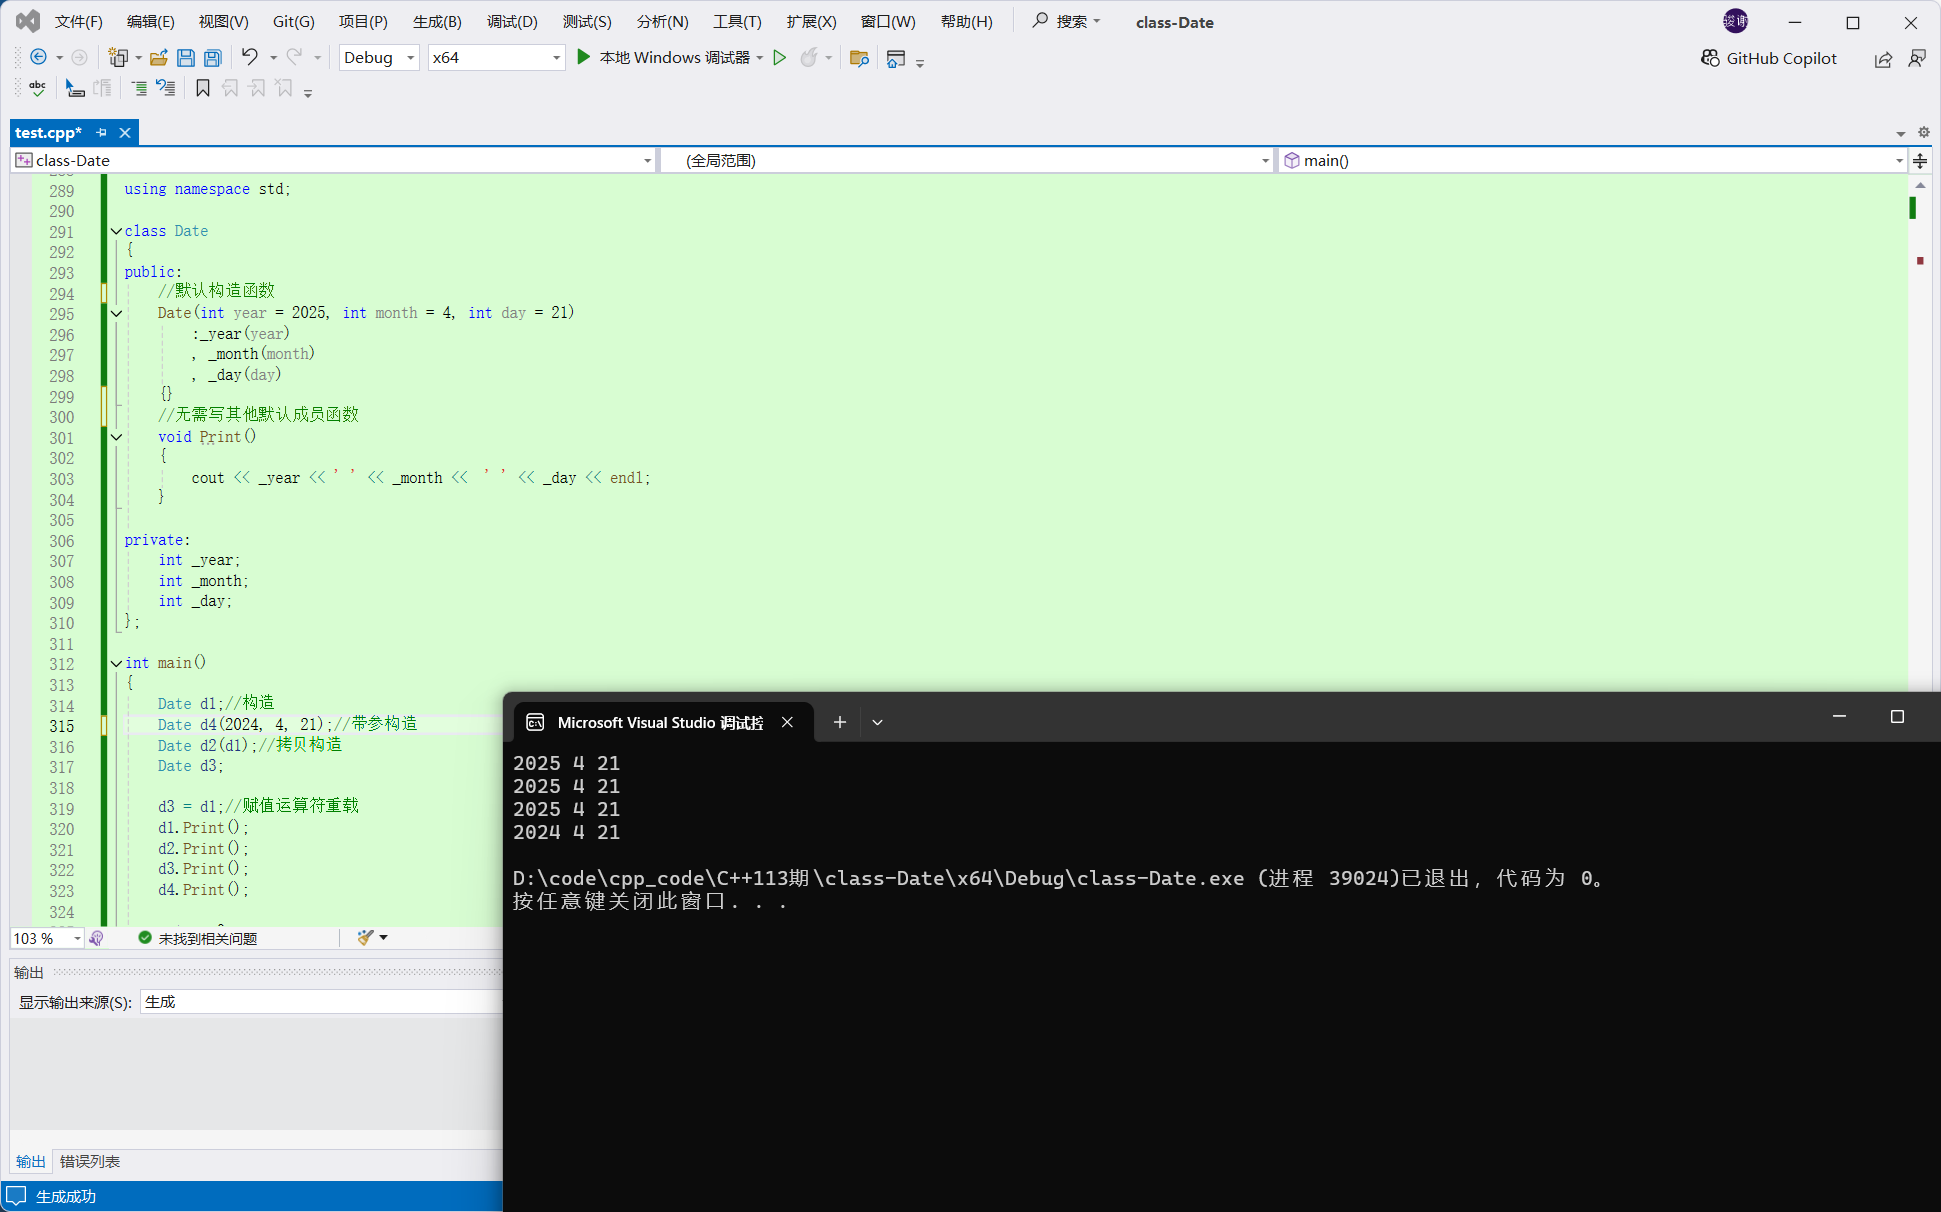Click the Open File folder icon
The width and height of the screenshot is (1941, 1212).
coord(158,58)
